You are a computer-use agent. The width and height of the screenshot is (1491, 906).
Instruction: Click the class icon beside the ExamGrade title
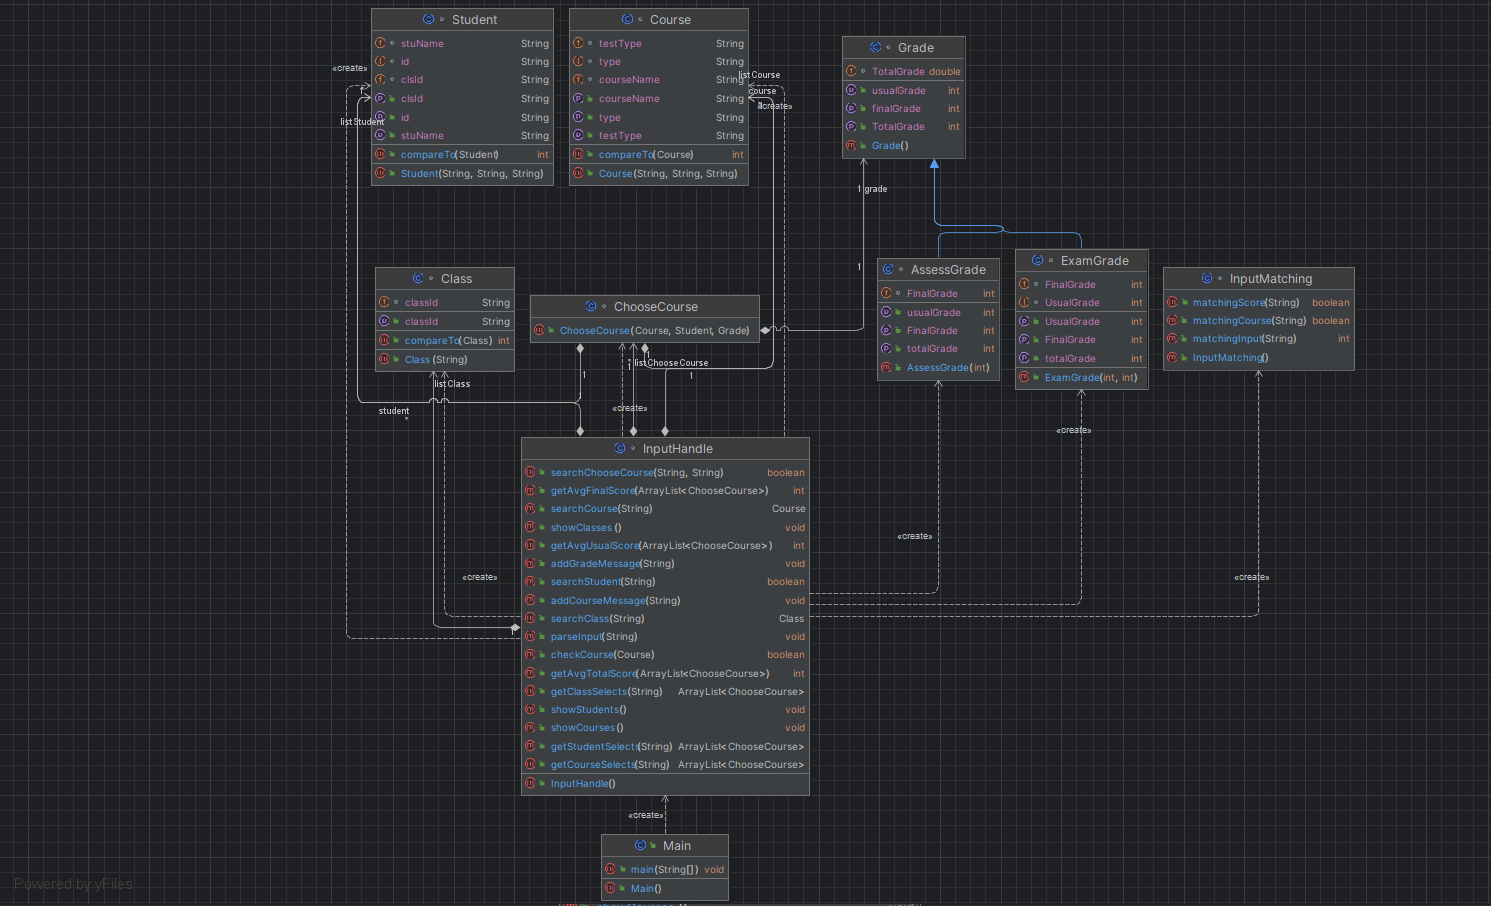(1037, 260)
